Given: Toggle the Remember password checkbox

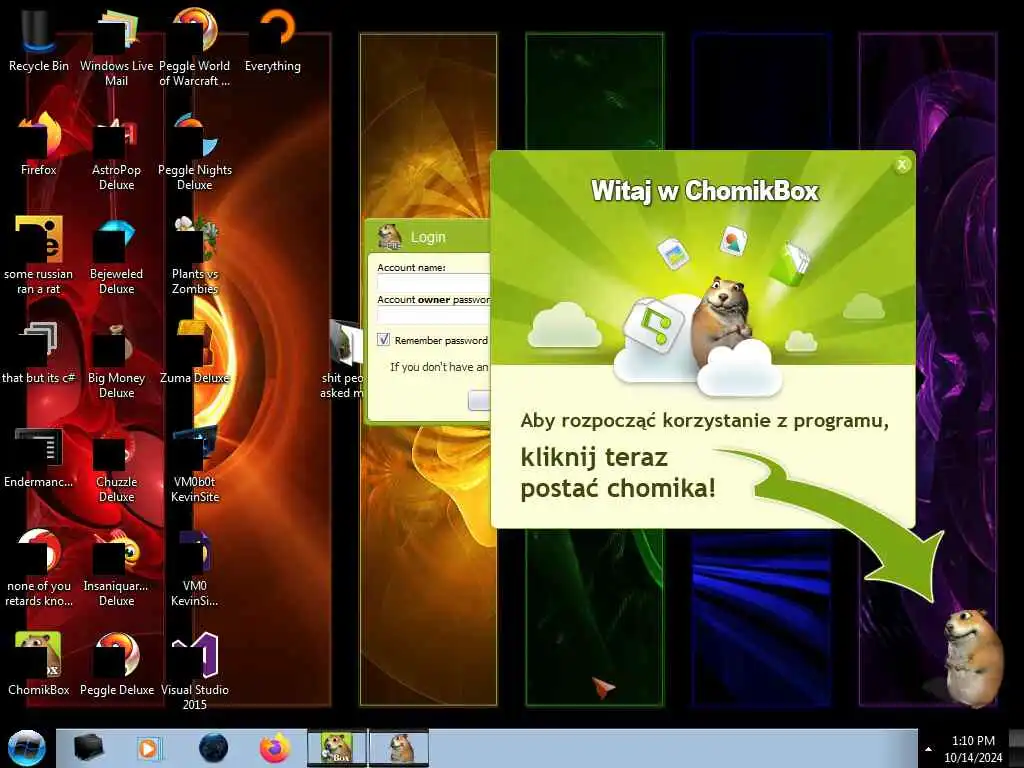Looking at the screenshot, I should pos(383,340).
